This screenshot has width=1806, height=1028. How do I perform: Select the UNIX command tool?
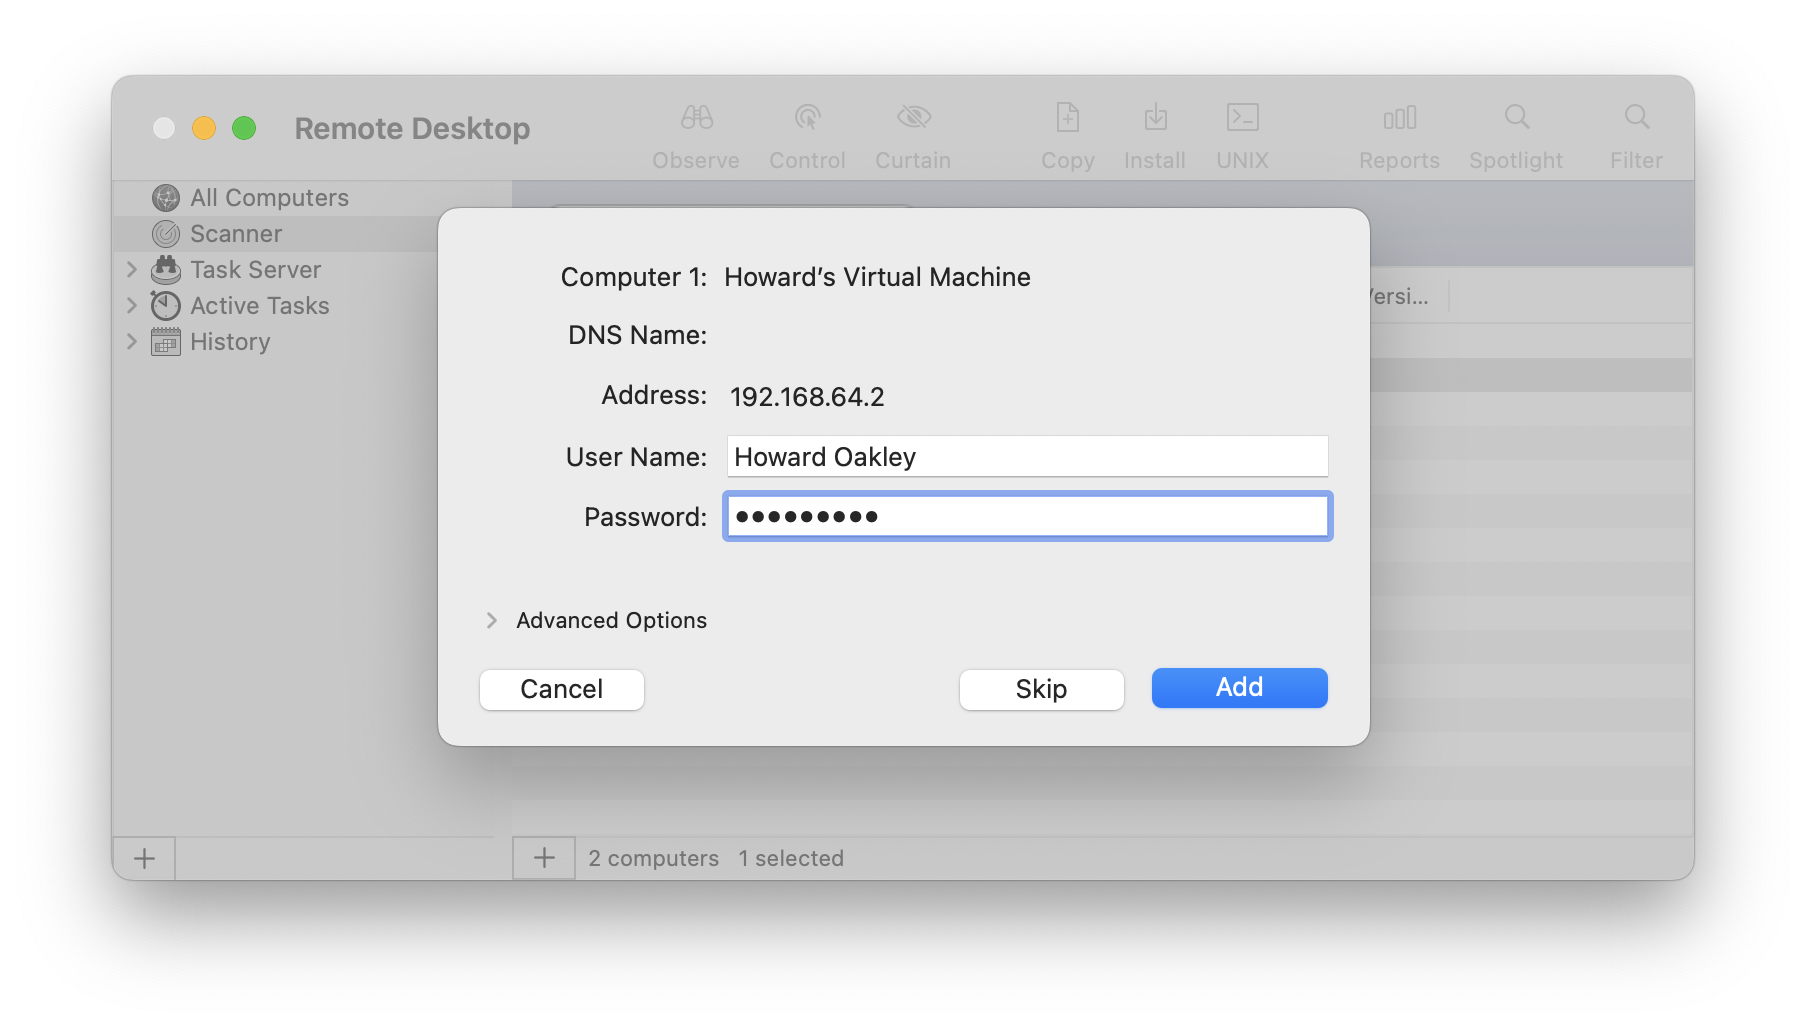pyautogui.click(x=1241, y=130)
